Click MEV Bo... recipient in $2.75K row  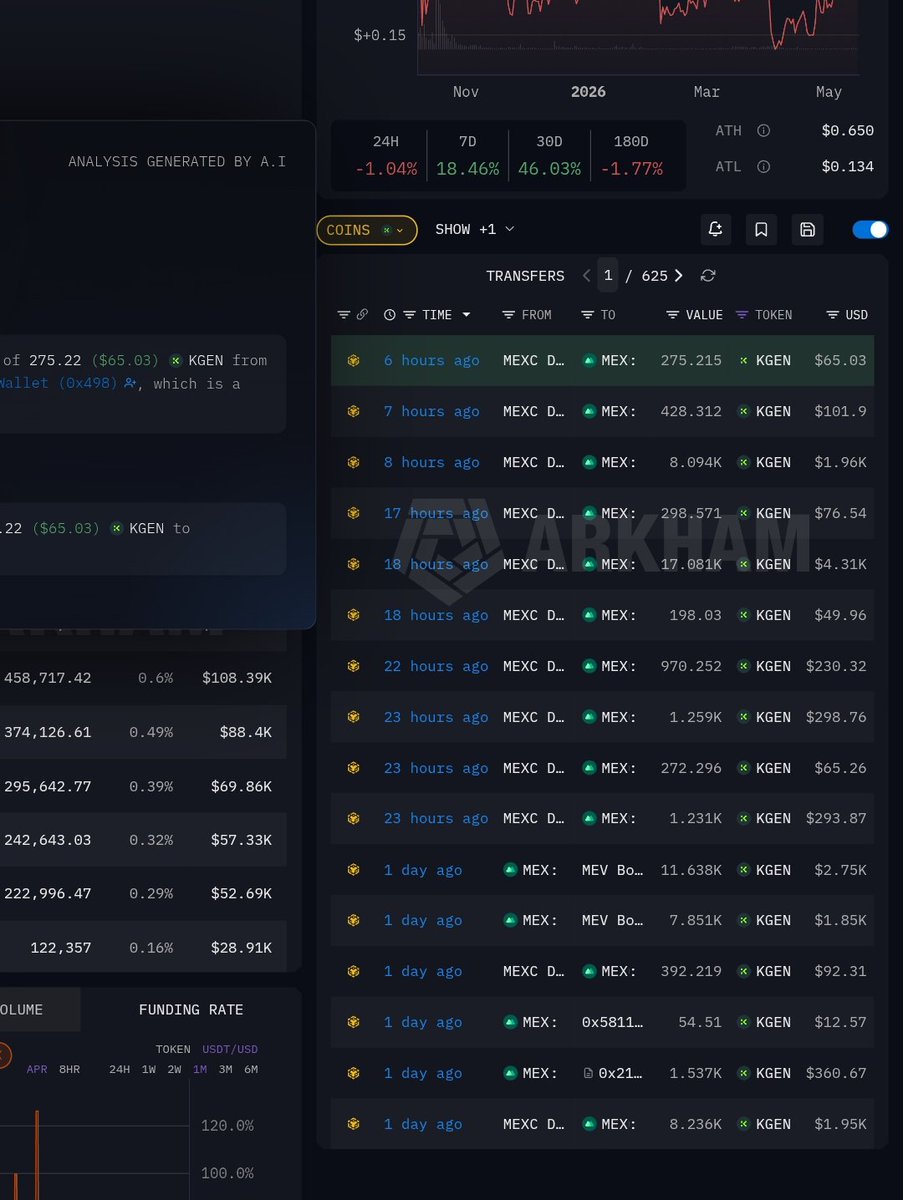(x=613, y=871)
